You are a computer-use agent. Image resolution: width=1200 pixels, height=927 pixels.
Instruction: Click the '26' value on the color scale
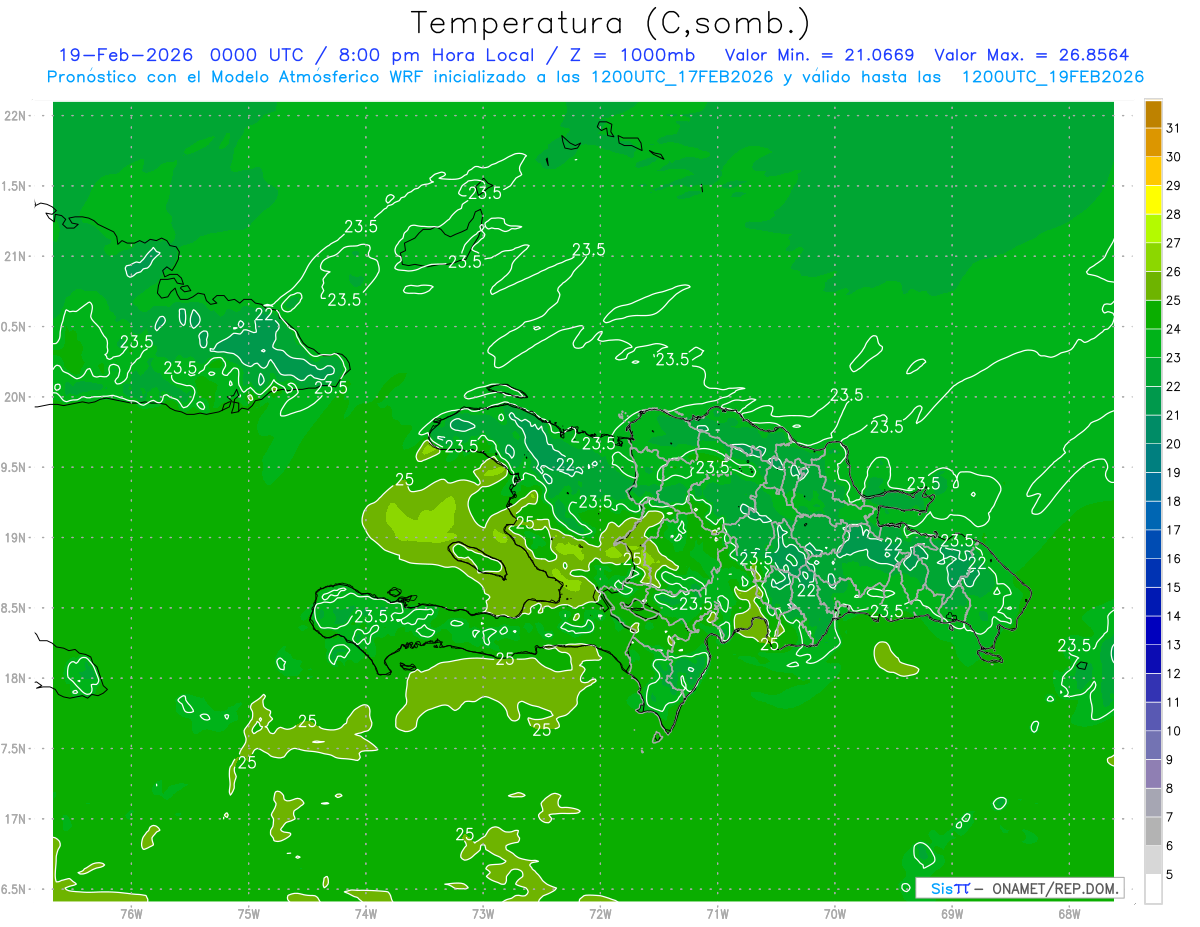click(1174, 272)
